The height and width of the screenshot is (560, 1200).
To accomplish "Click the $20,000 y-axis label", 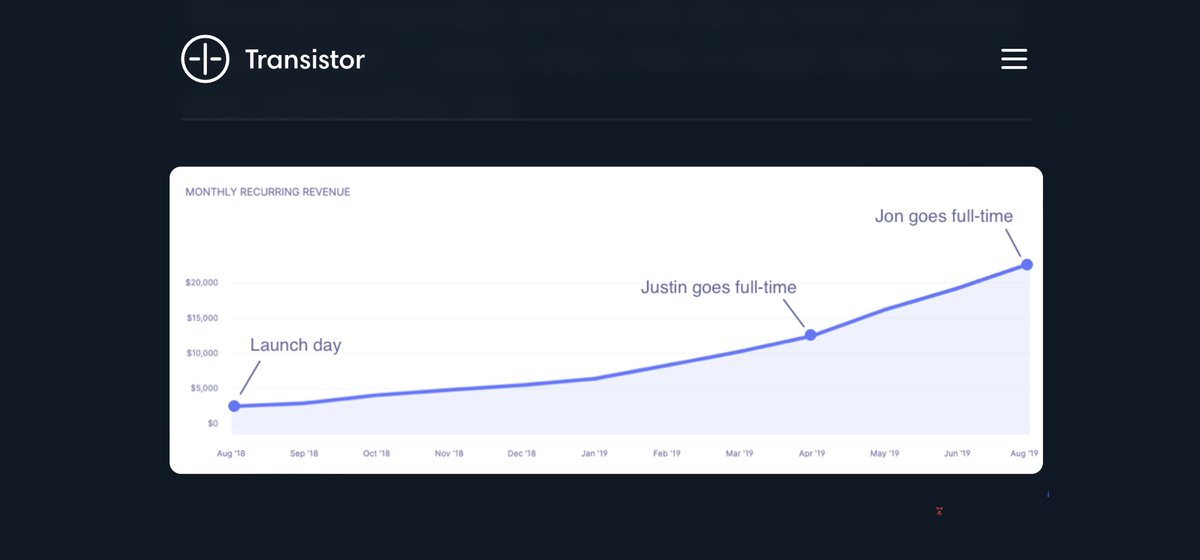I will coord(202,283).
